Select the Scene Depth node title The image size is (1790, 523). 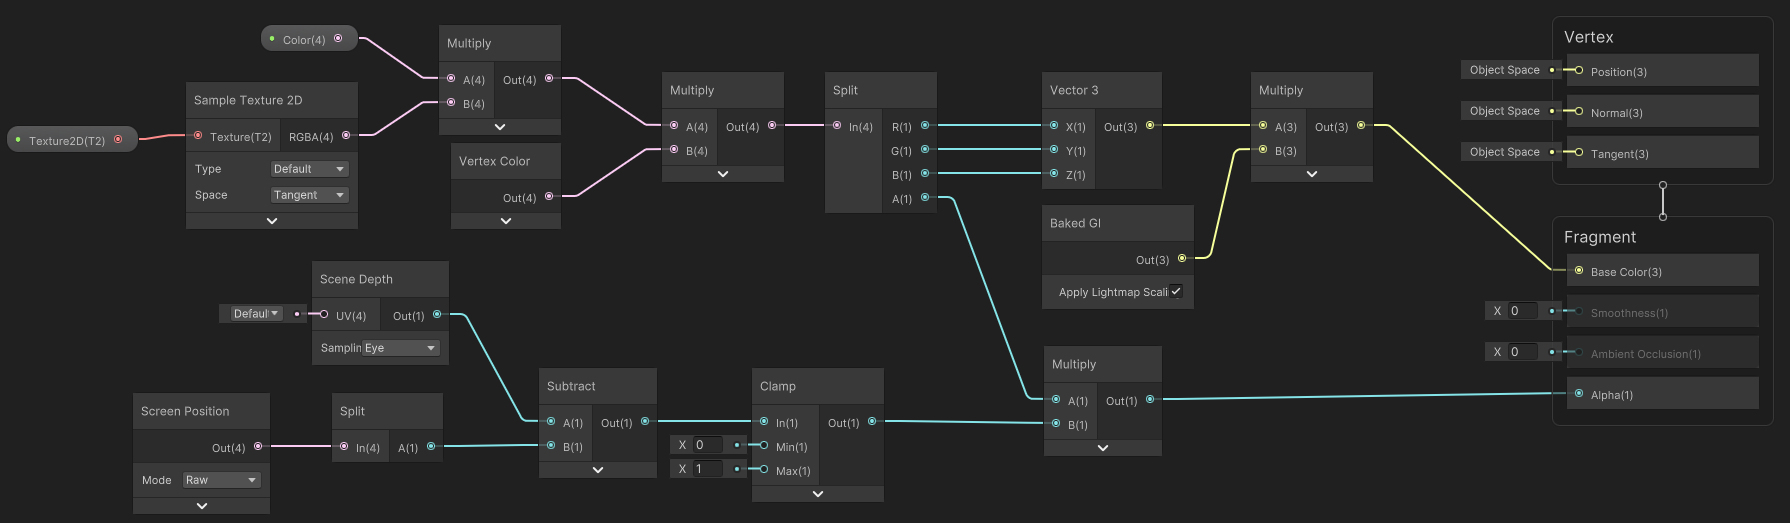coord(356,279)
